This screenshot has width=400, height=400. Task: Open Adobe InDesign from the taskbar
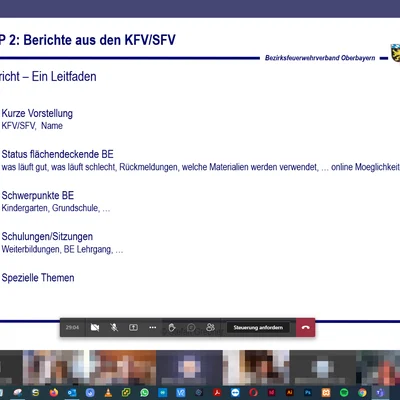(272, 393)
